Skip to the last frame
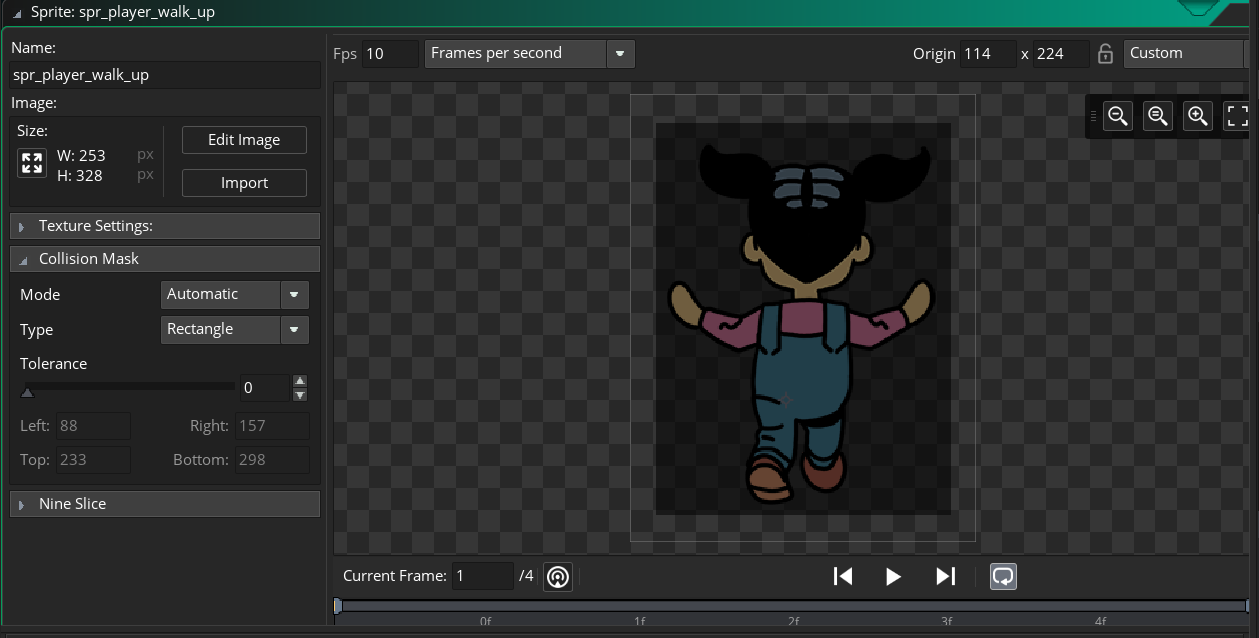This screenshot has width=1259, height=638. (x=945, y=576)
